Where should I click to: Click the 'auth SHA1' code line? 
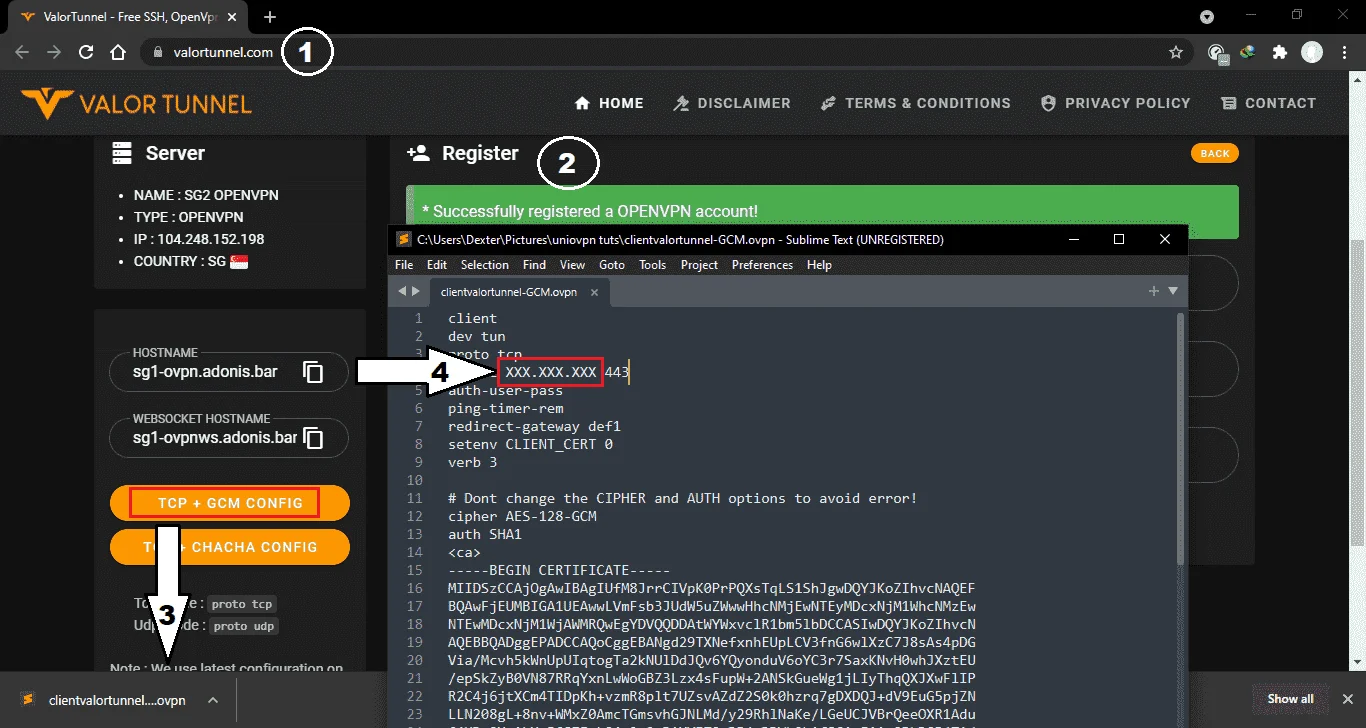pyautogui.click(x=484, y=534)
